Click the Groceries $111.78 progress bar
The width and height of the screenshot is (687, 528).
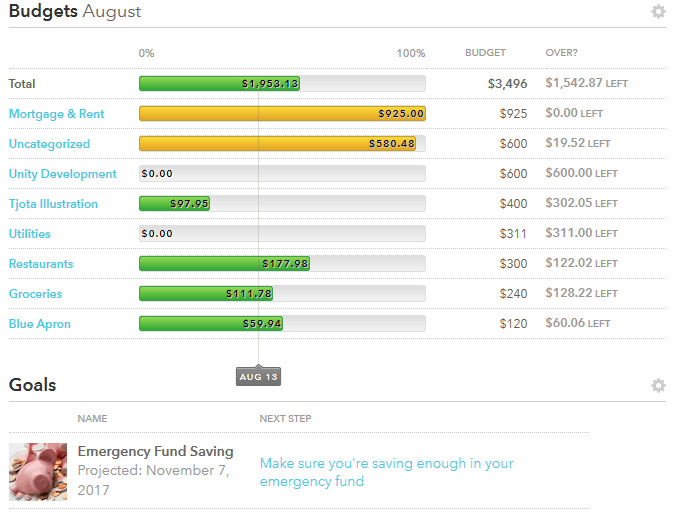[x=205, y=294]
